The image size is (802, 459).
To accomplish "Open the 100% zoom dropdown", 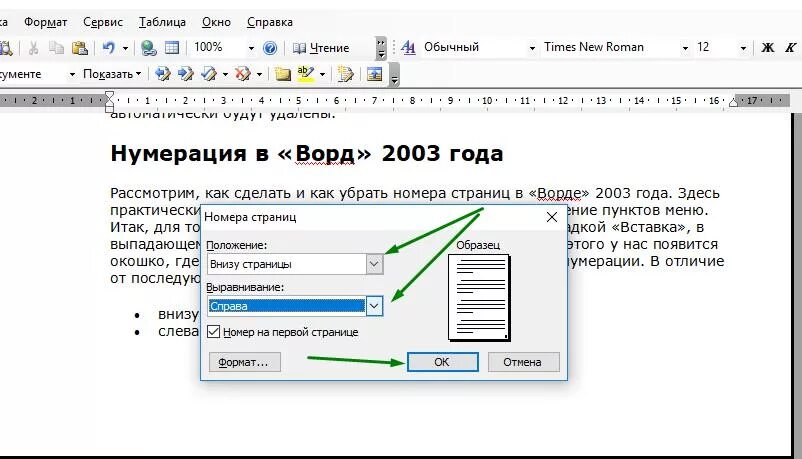I will (x=251, y=49).
